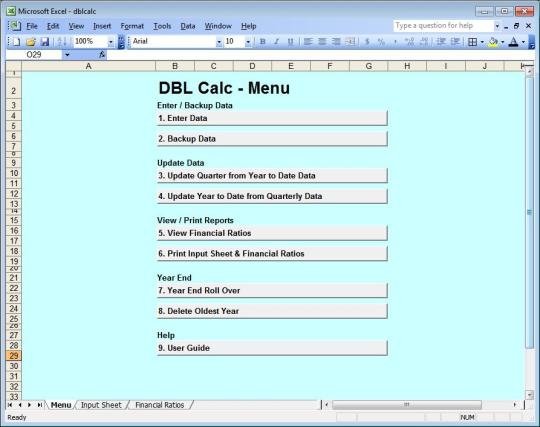This screenshot has width=540, height=427.
Task: Click '6. Print Input Sheet & Financial Ratios'
Action: coord(272,254)
